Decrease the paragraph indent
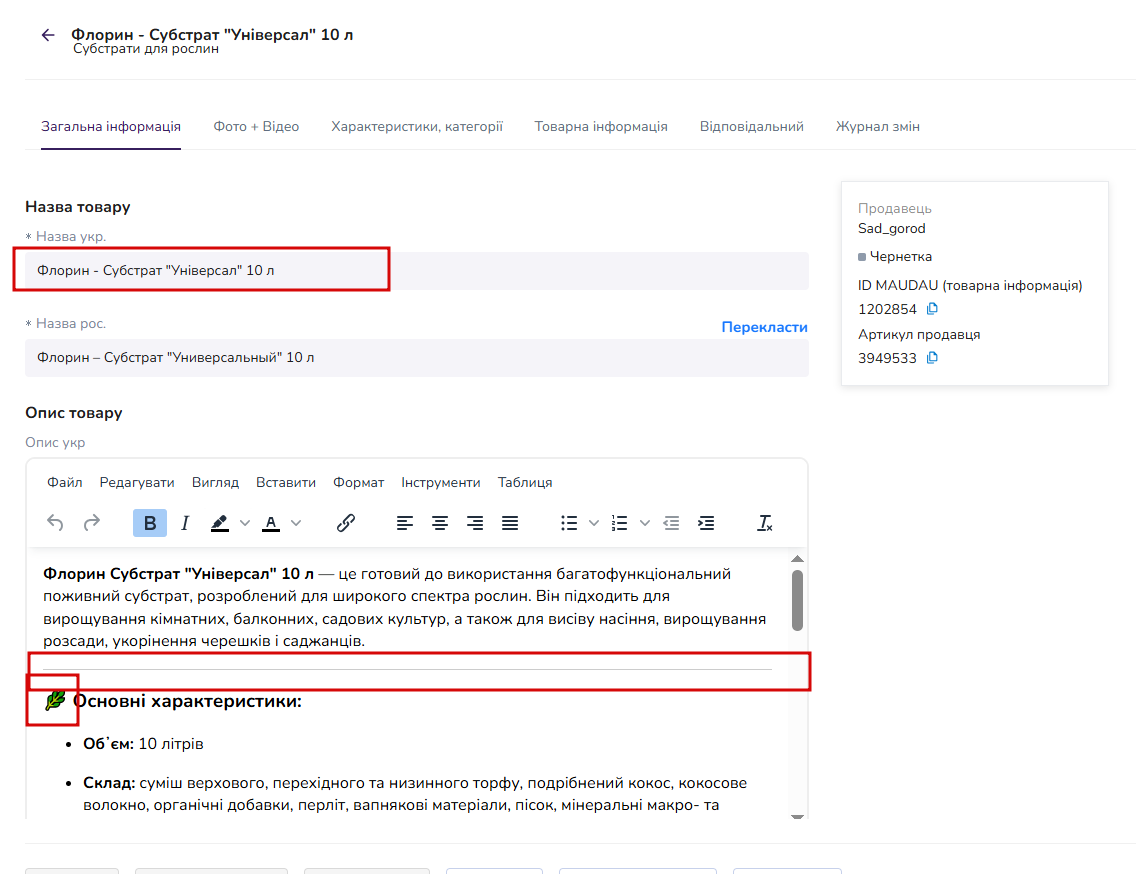1136x874 pixels. click(671, 523)
